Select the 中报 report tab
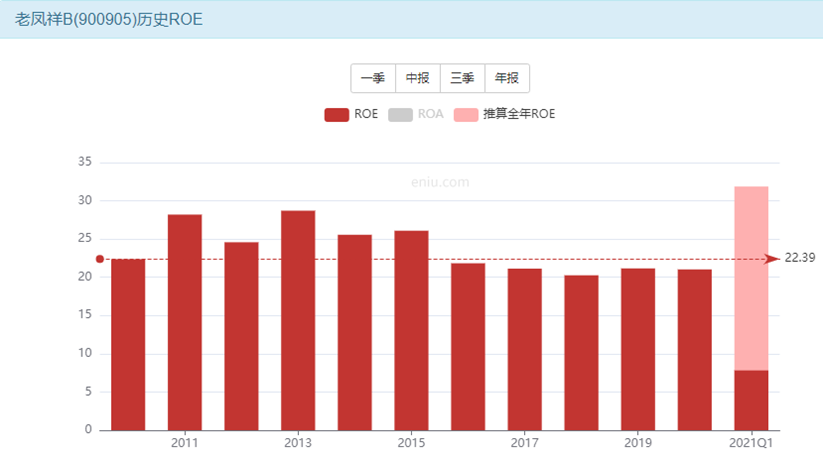The width and height of the screenshot is (823, 456). [417, 78]
